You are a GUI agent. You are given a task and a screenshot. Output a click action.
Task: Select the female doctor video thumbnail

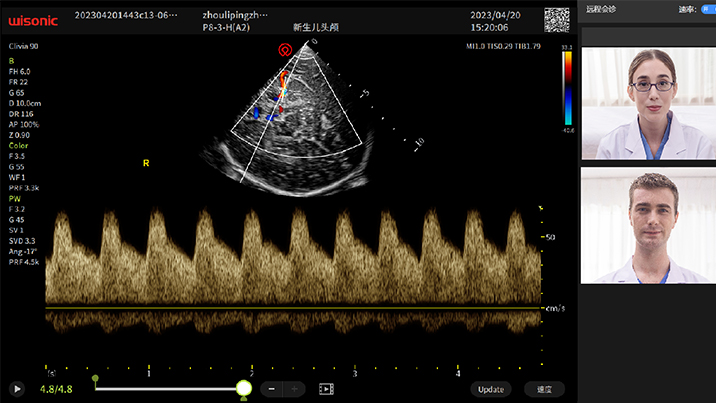click(x=648, y=103)
